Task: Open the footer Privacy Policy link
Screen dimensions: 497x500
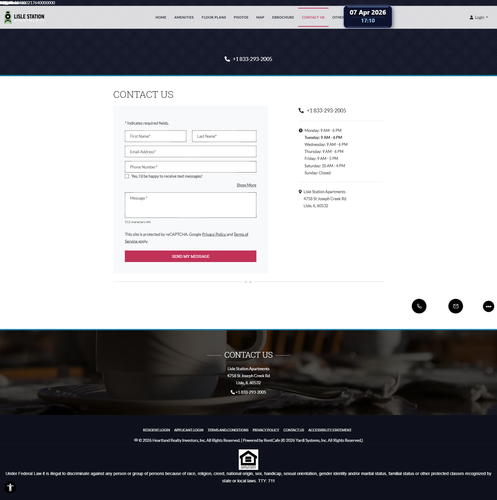Action: (x=266, y=430)
